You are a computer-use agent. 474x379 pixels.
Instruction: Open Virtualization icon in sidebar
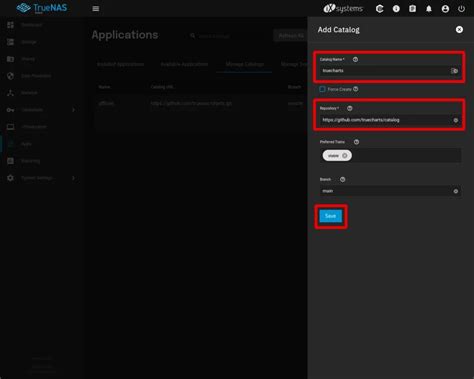10,127
